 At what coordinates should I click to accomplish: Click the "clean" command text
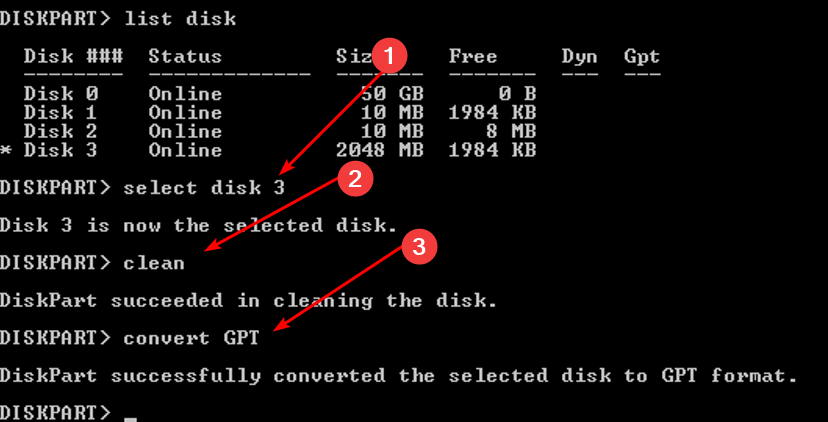point(154,262)
